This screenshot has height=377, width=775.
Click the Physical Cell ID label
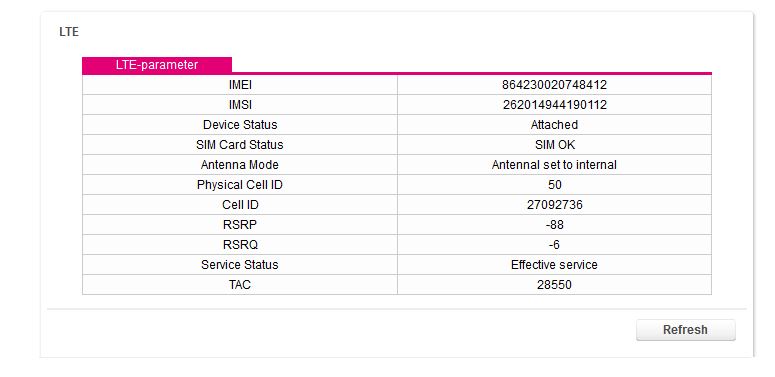point(240,185)
